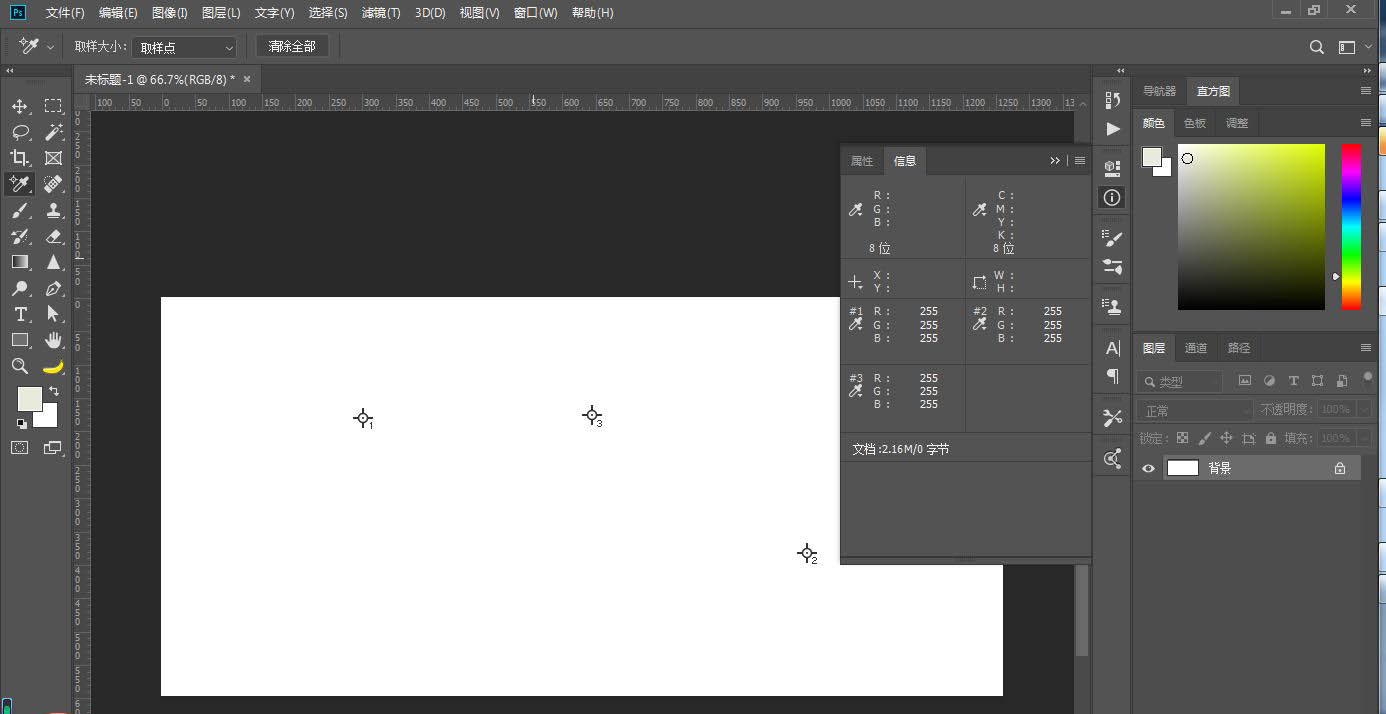Open the Actions panel play icon

(x=1113, y=129)
